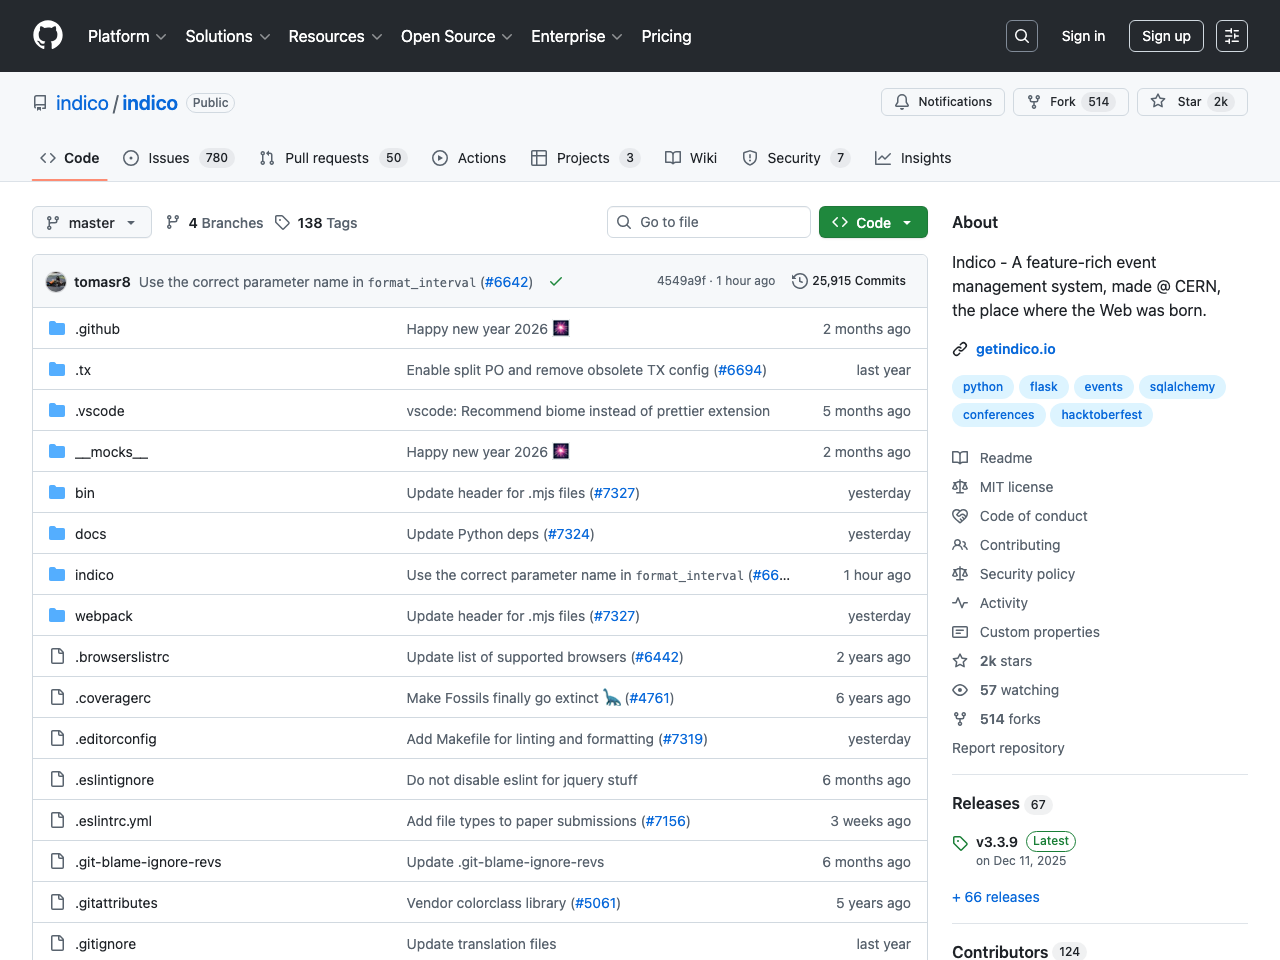Open the Resources menu chevron
Image resolution: width=1280 pixels, height=960 pixels.
(x=379, y=37)
